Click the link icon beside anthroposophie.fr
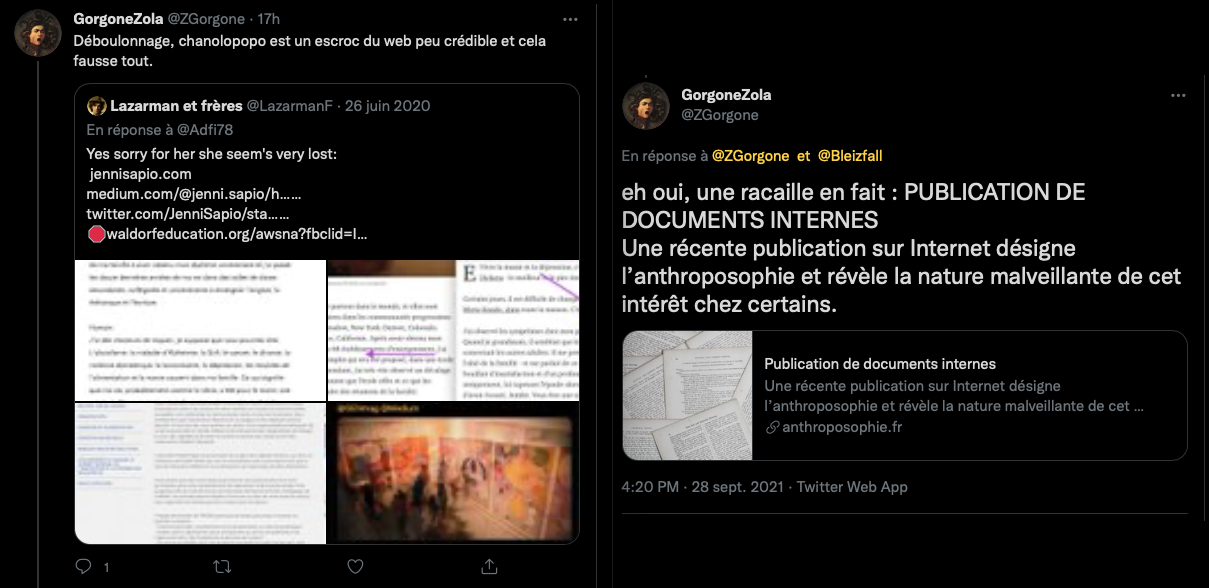 [x=772, y=427]
